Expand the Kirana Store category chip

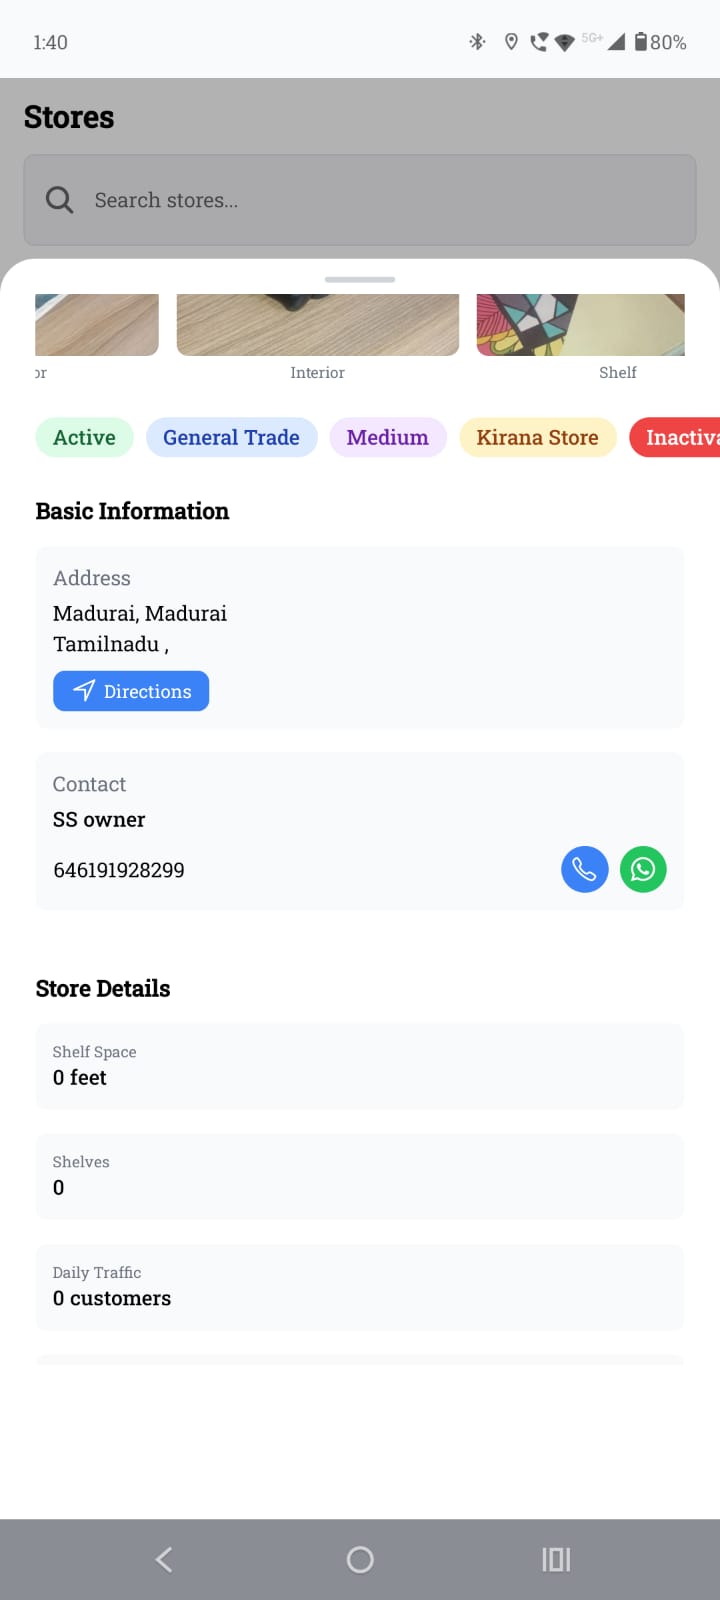pyautogui.click(x=537, y=437)
